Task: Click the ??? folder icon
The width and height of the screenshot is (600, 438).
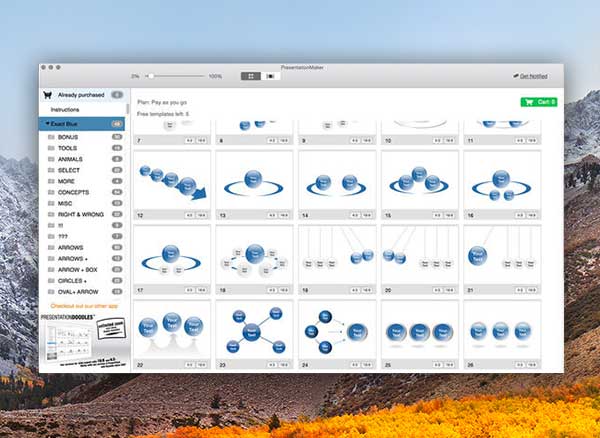Action: [x=51, y=237]
